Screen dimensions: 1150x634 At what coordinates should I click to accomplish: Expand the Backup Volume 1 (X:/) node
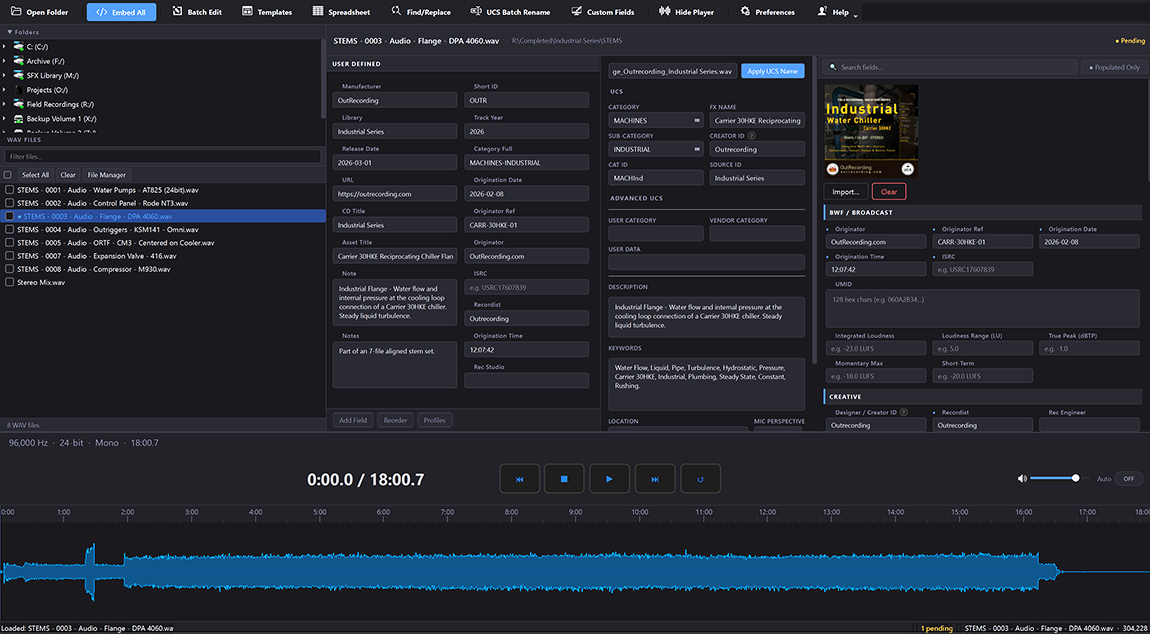(x=4, y=119)
